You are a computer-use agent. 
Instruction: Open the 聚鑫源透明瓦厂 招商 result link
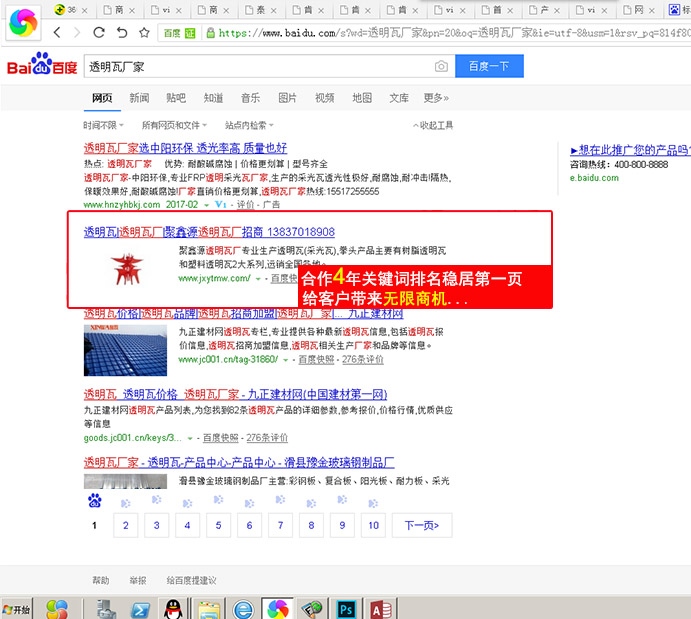209,232
